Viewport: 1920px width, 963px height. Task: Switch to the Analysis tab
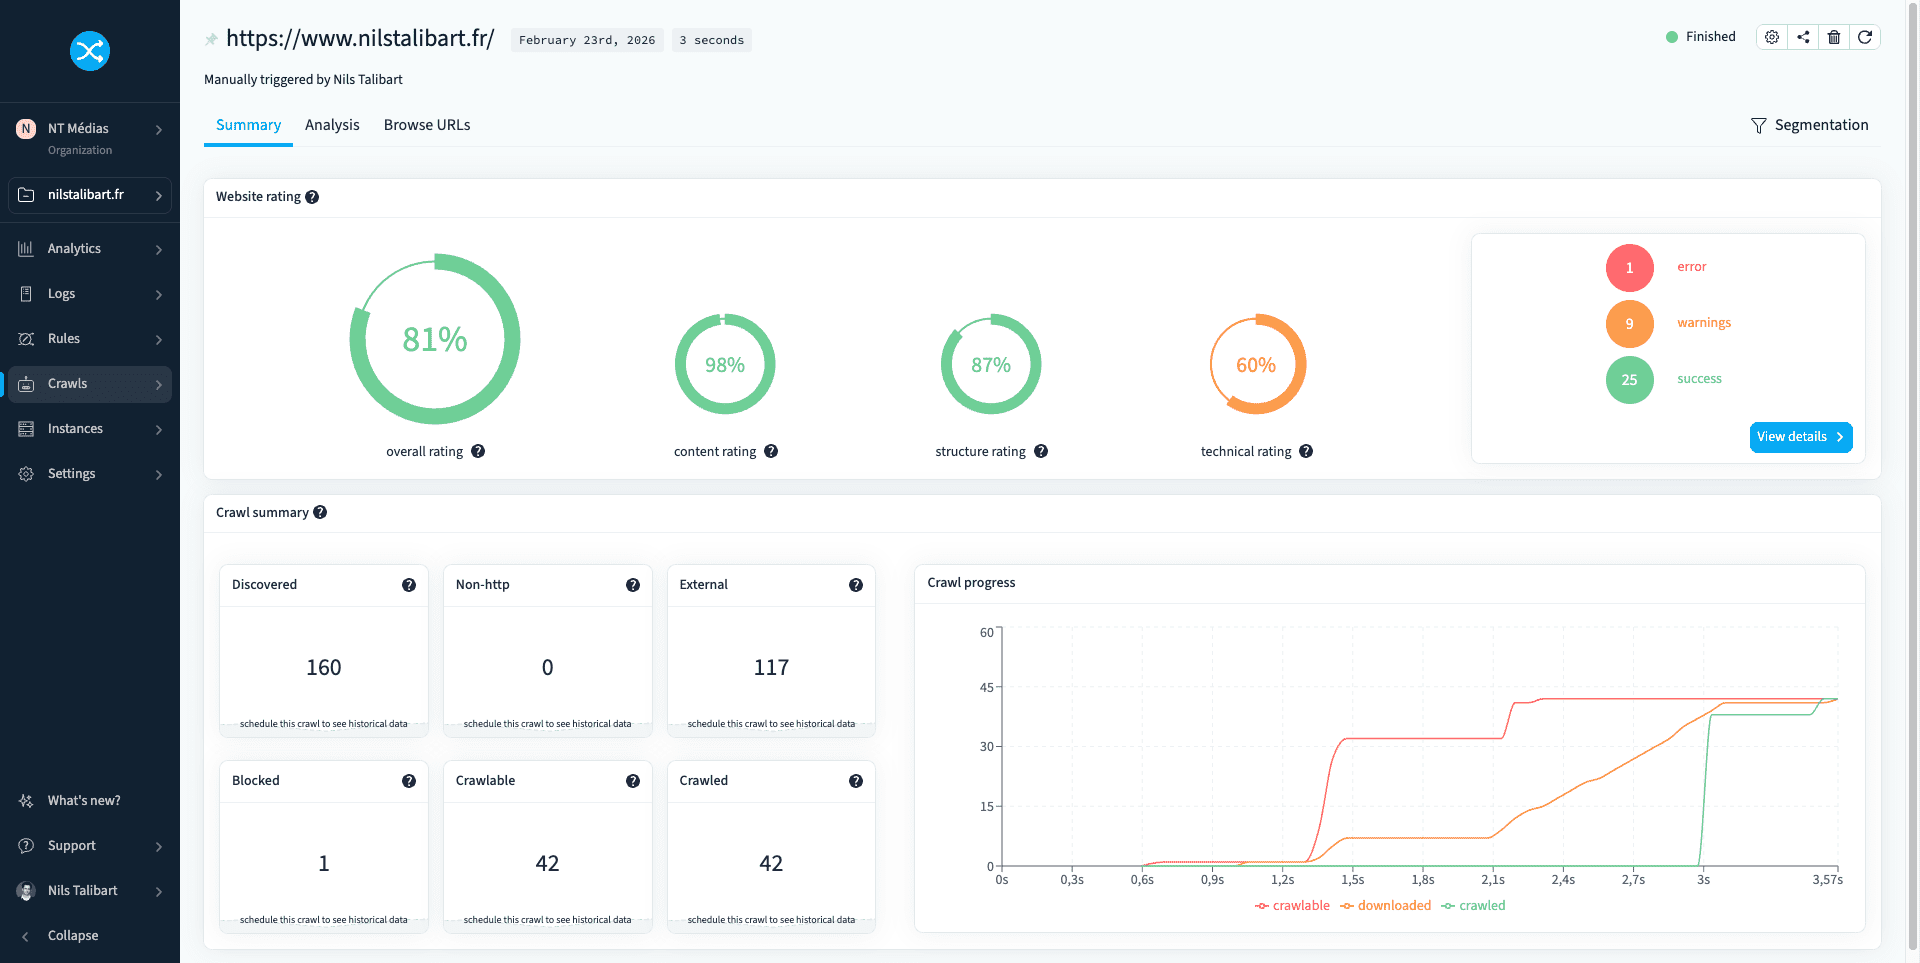332,125
